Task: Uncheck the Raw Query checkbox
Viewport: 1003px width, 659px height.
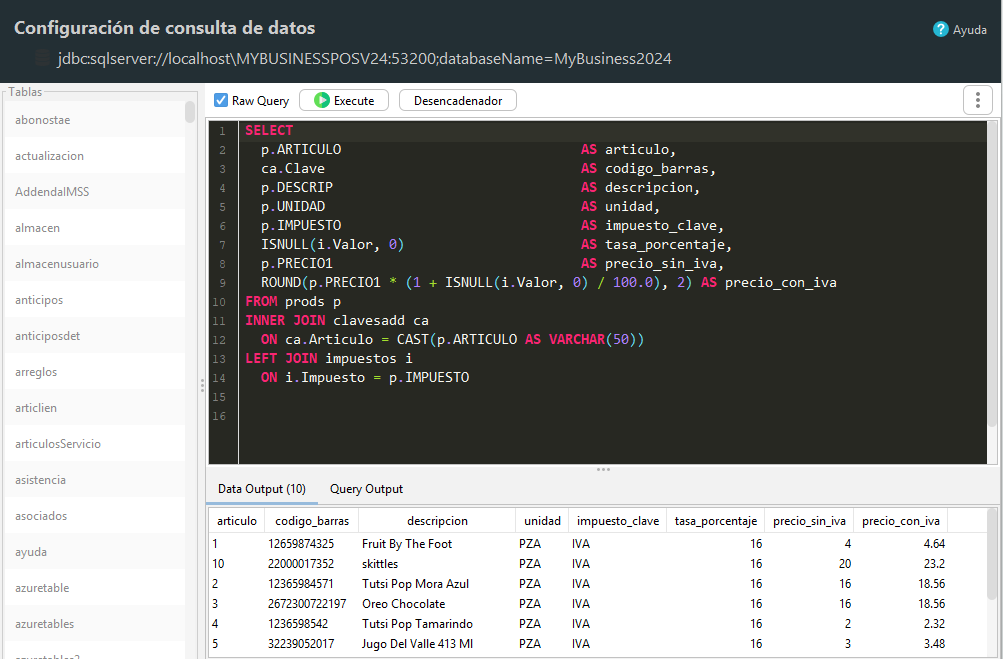Action: pyautogui.click(x=221, y=100)
